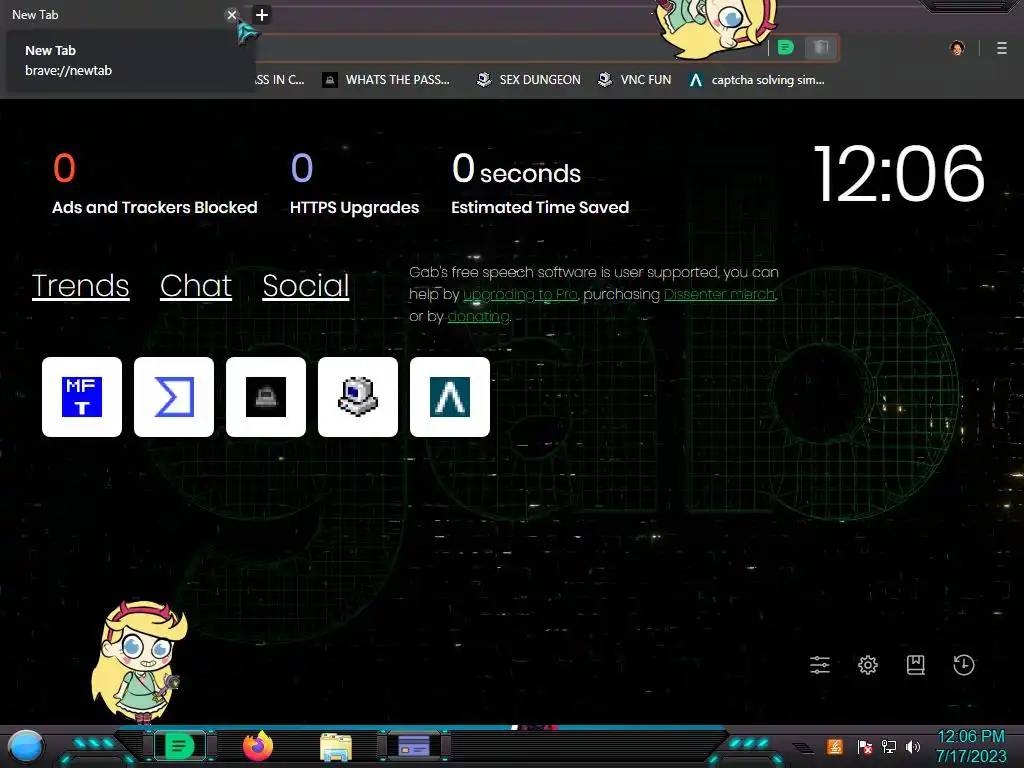This screenshot has height=768, width=1024.
Task: Open bookmarks via the bookmark icon
Action: (x=916, y=665)
